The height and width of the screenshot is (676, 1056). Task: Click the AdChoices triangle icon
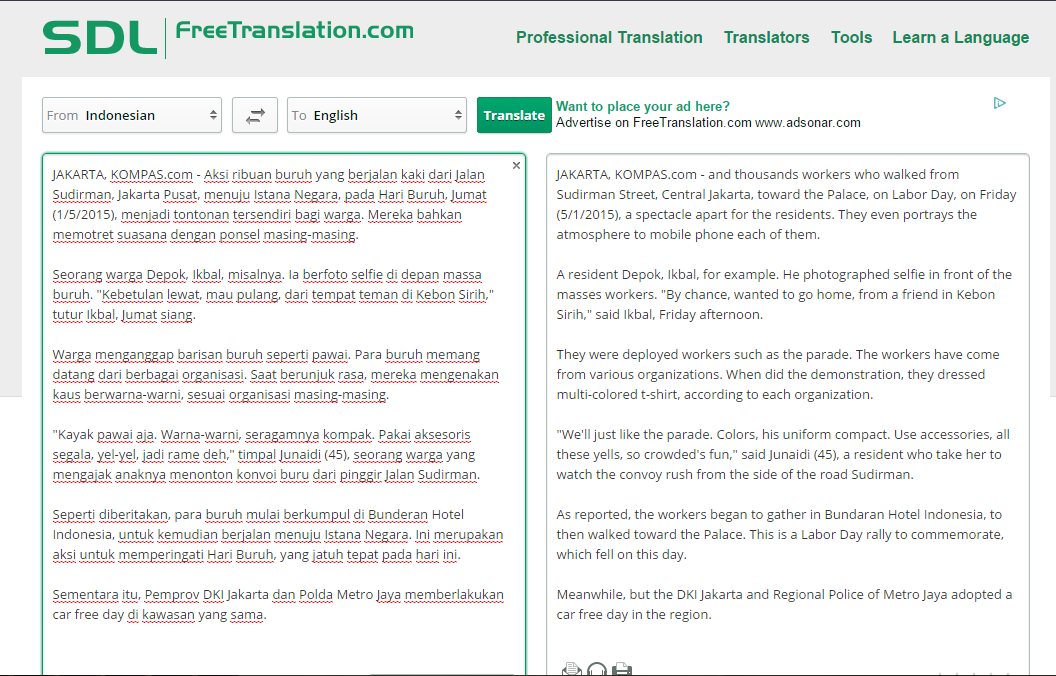click(x=999, y=103)
